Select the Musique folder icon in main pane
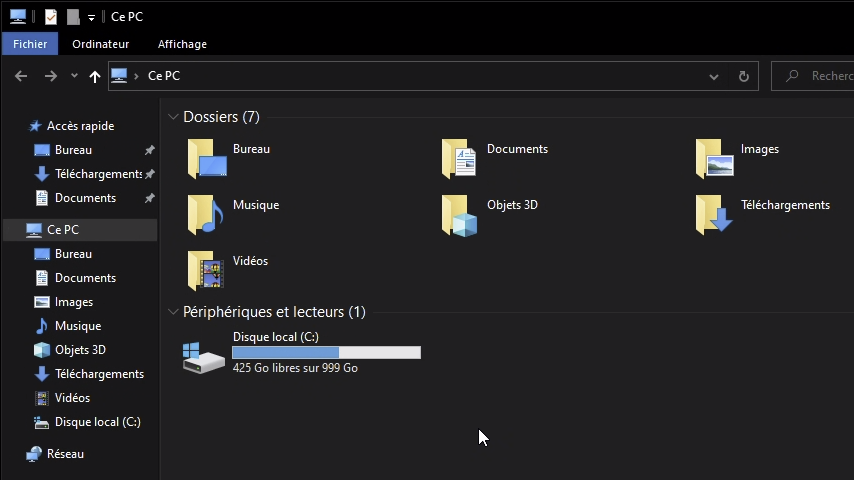 (205, 215)
